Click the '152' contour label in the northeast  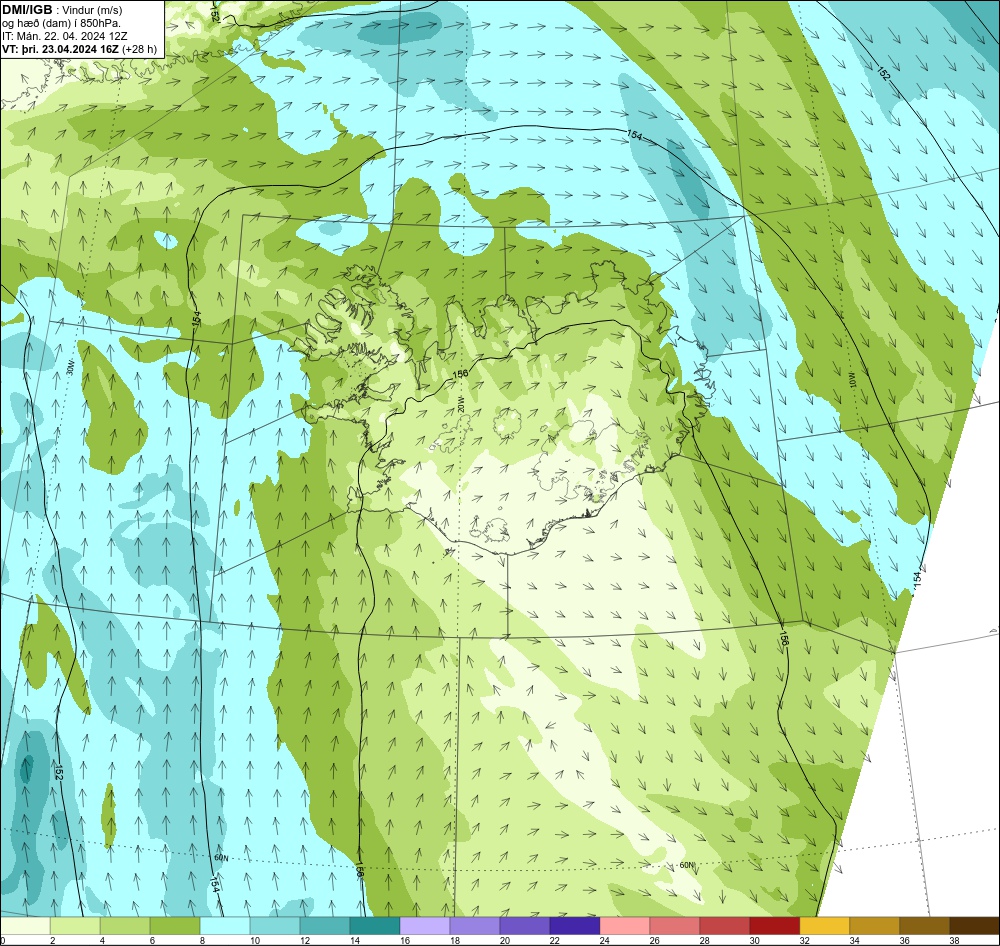click(883, 74)
